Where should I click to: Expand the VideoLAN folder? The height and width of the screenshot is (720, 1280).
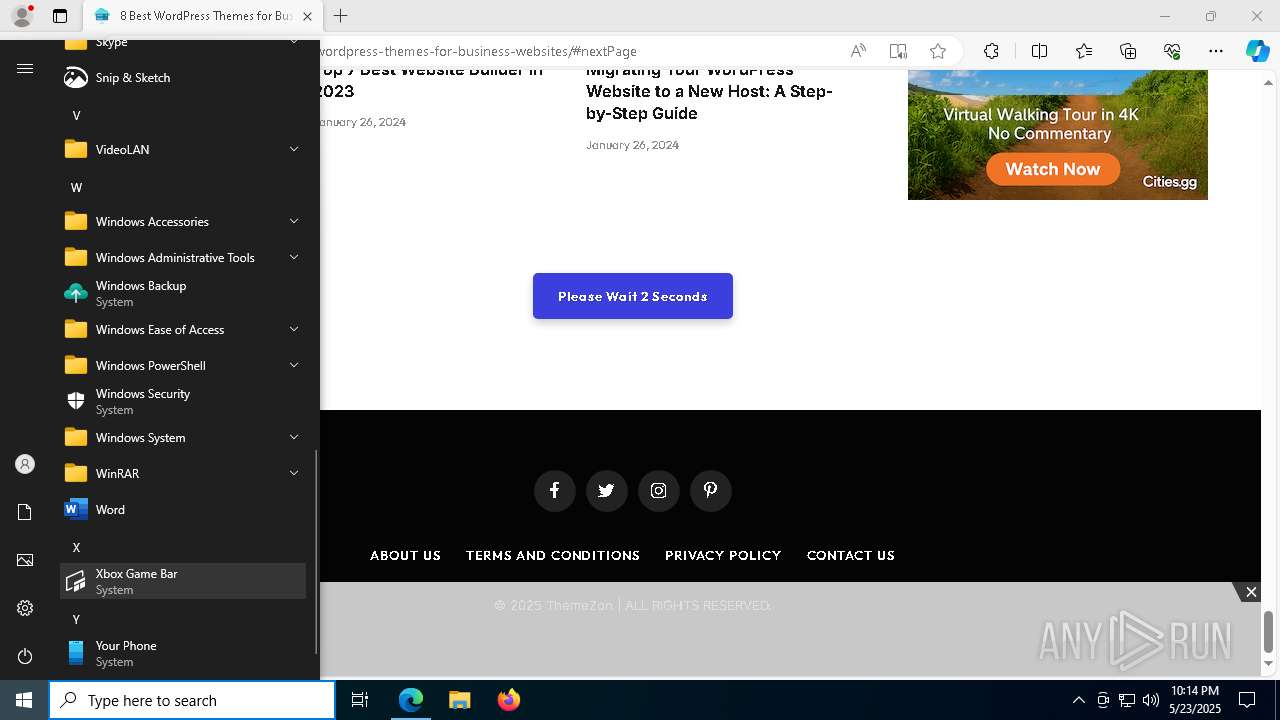tap(183, 149)
